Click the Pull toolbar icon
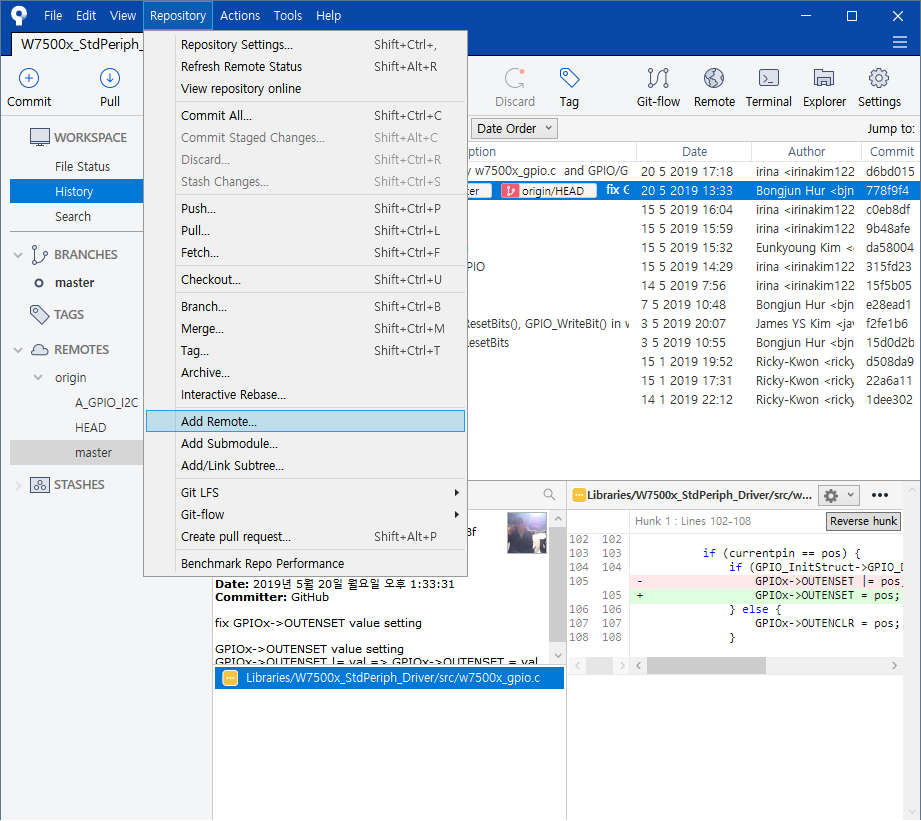Screen dimensions: 921x821 click(110, 78)
